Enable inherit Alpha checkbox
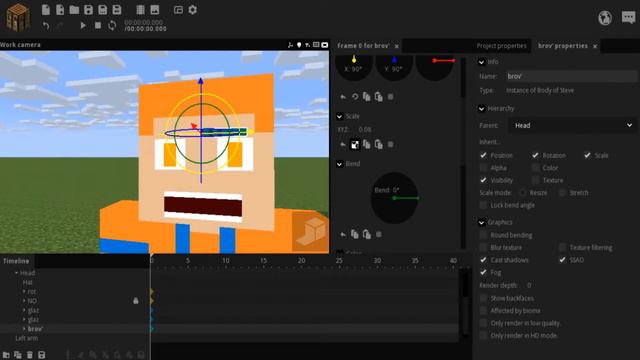This screenshot has width=640, height=360. point(483,168)
